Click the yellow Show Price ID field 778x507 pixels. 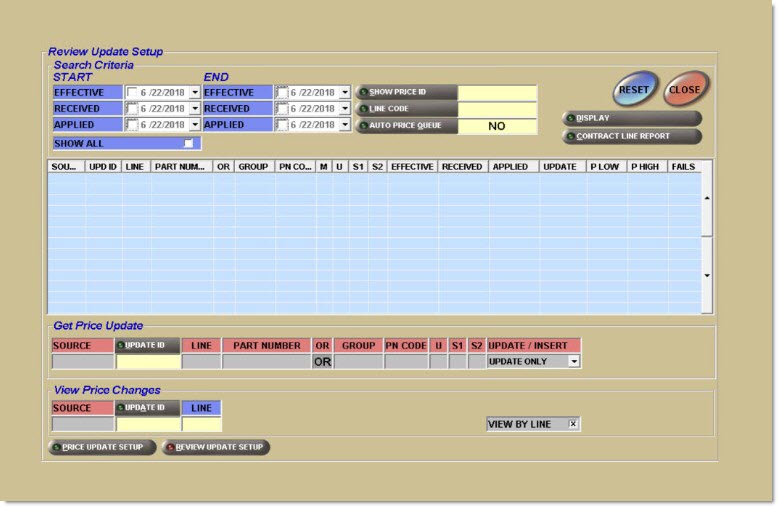pos(497,93)
